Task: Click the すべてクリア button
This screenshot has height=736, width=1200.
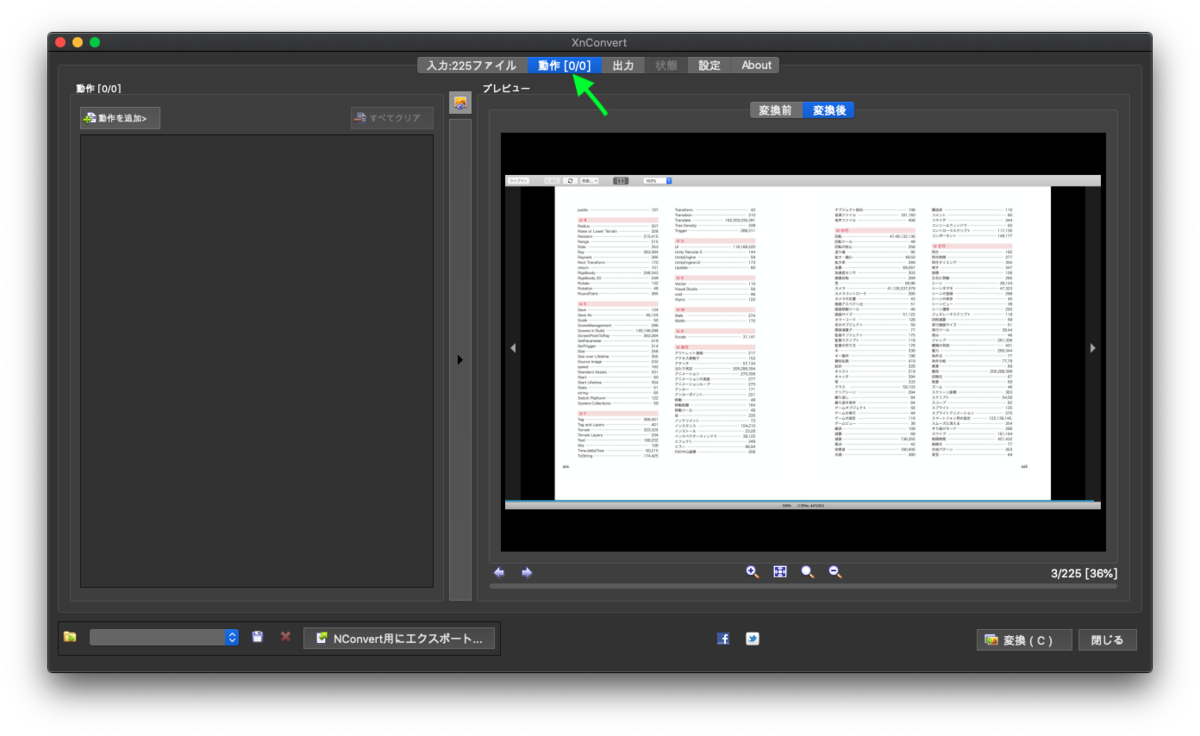Action: click(x=392, y=118)
